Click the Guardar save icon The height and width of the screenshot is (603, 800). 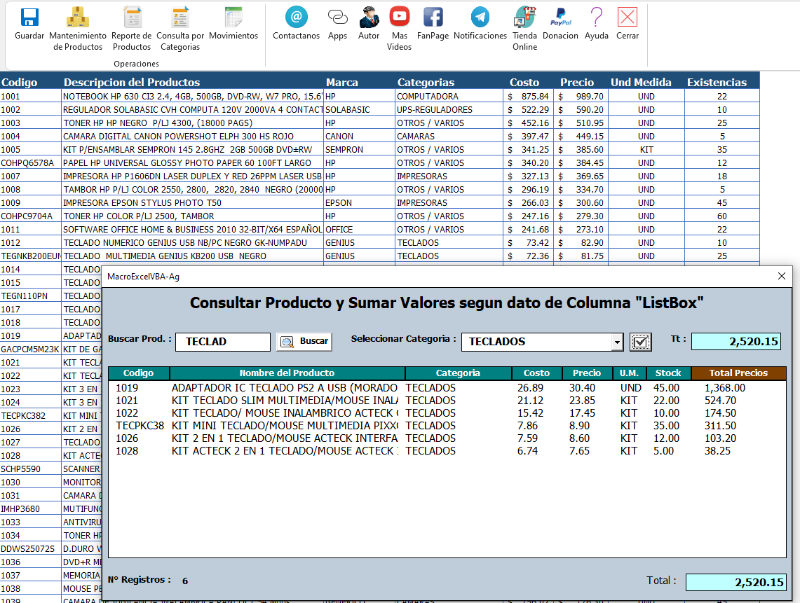[x=29, y=17]
